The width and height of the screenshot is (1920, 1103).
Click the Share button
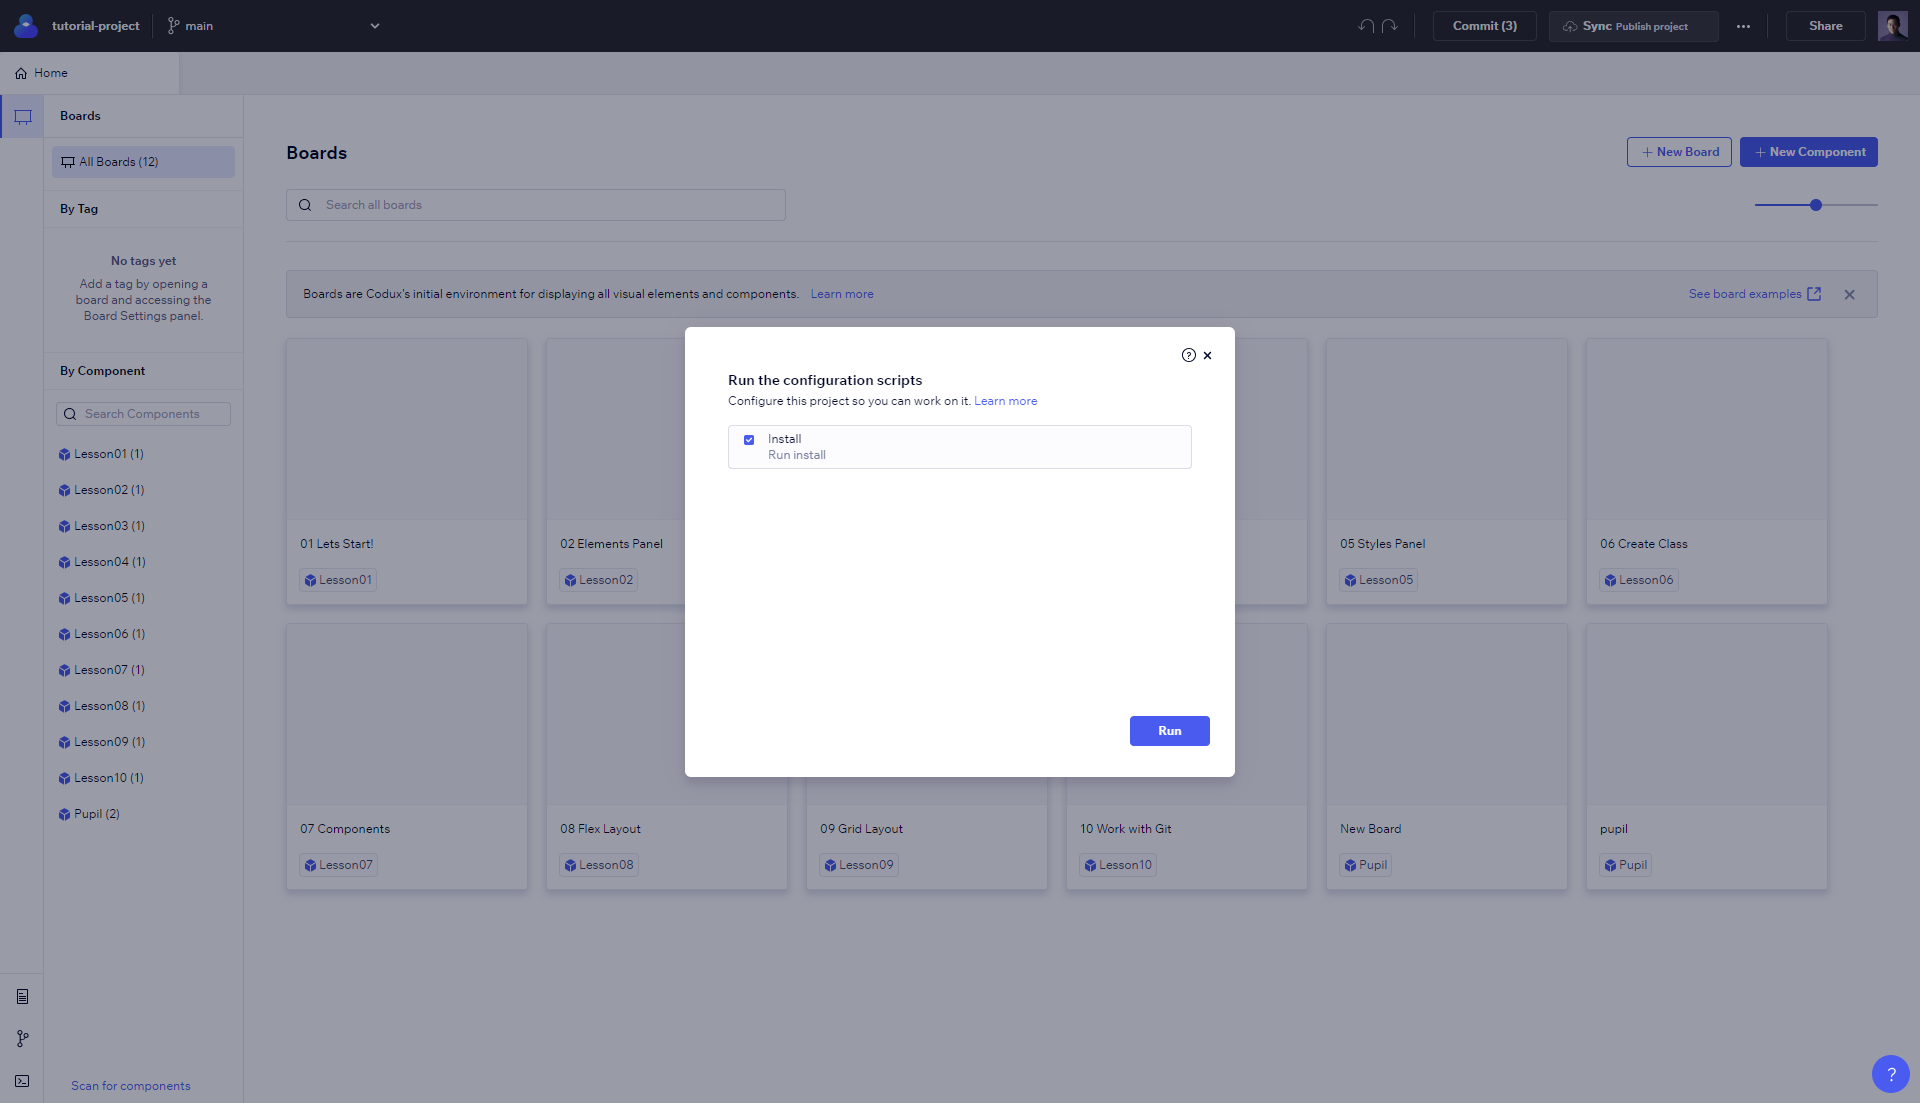pyautogui.click(x=1825, y=26)
